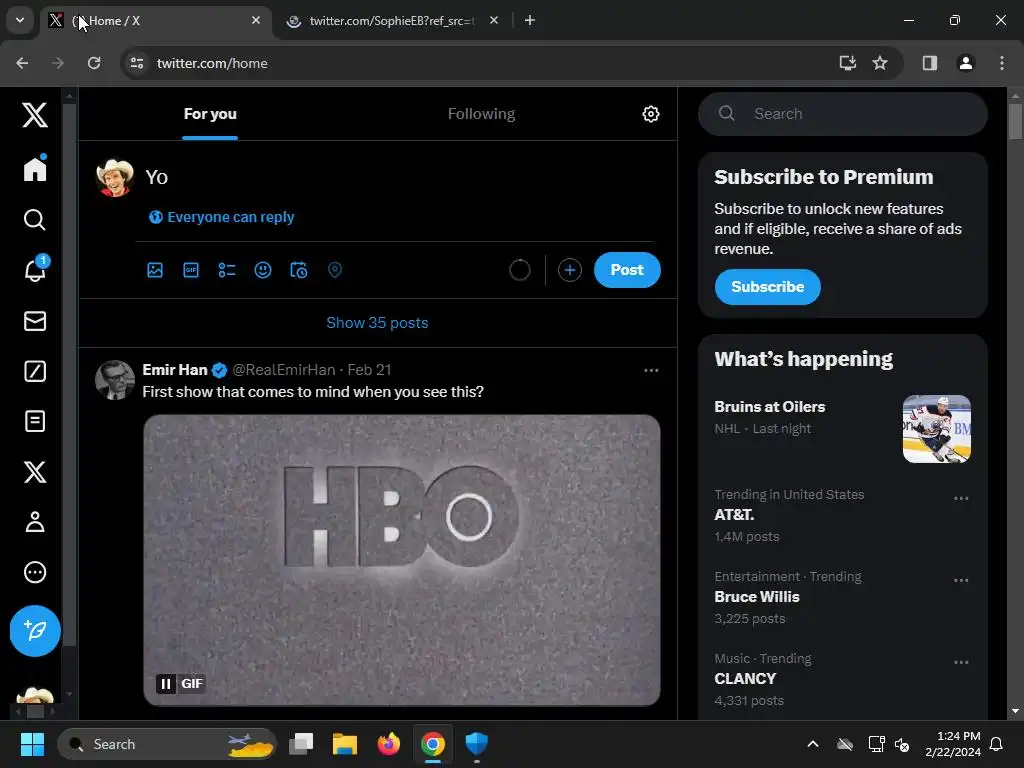Add a GIF using the GIF icon
Viewport: 1024px width, 768px height.
pos(191,270)
